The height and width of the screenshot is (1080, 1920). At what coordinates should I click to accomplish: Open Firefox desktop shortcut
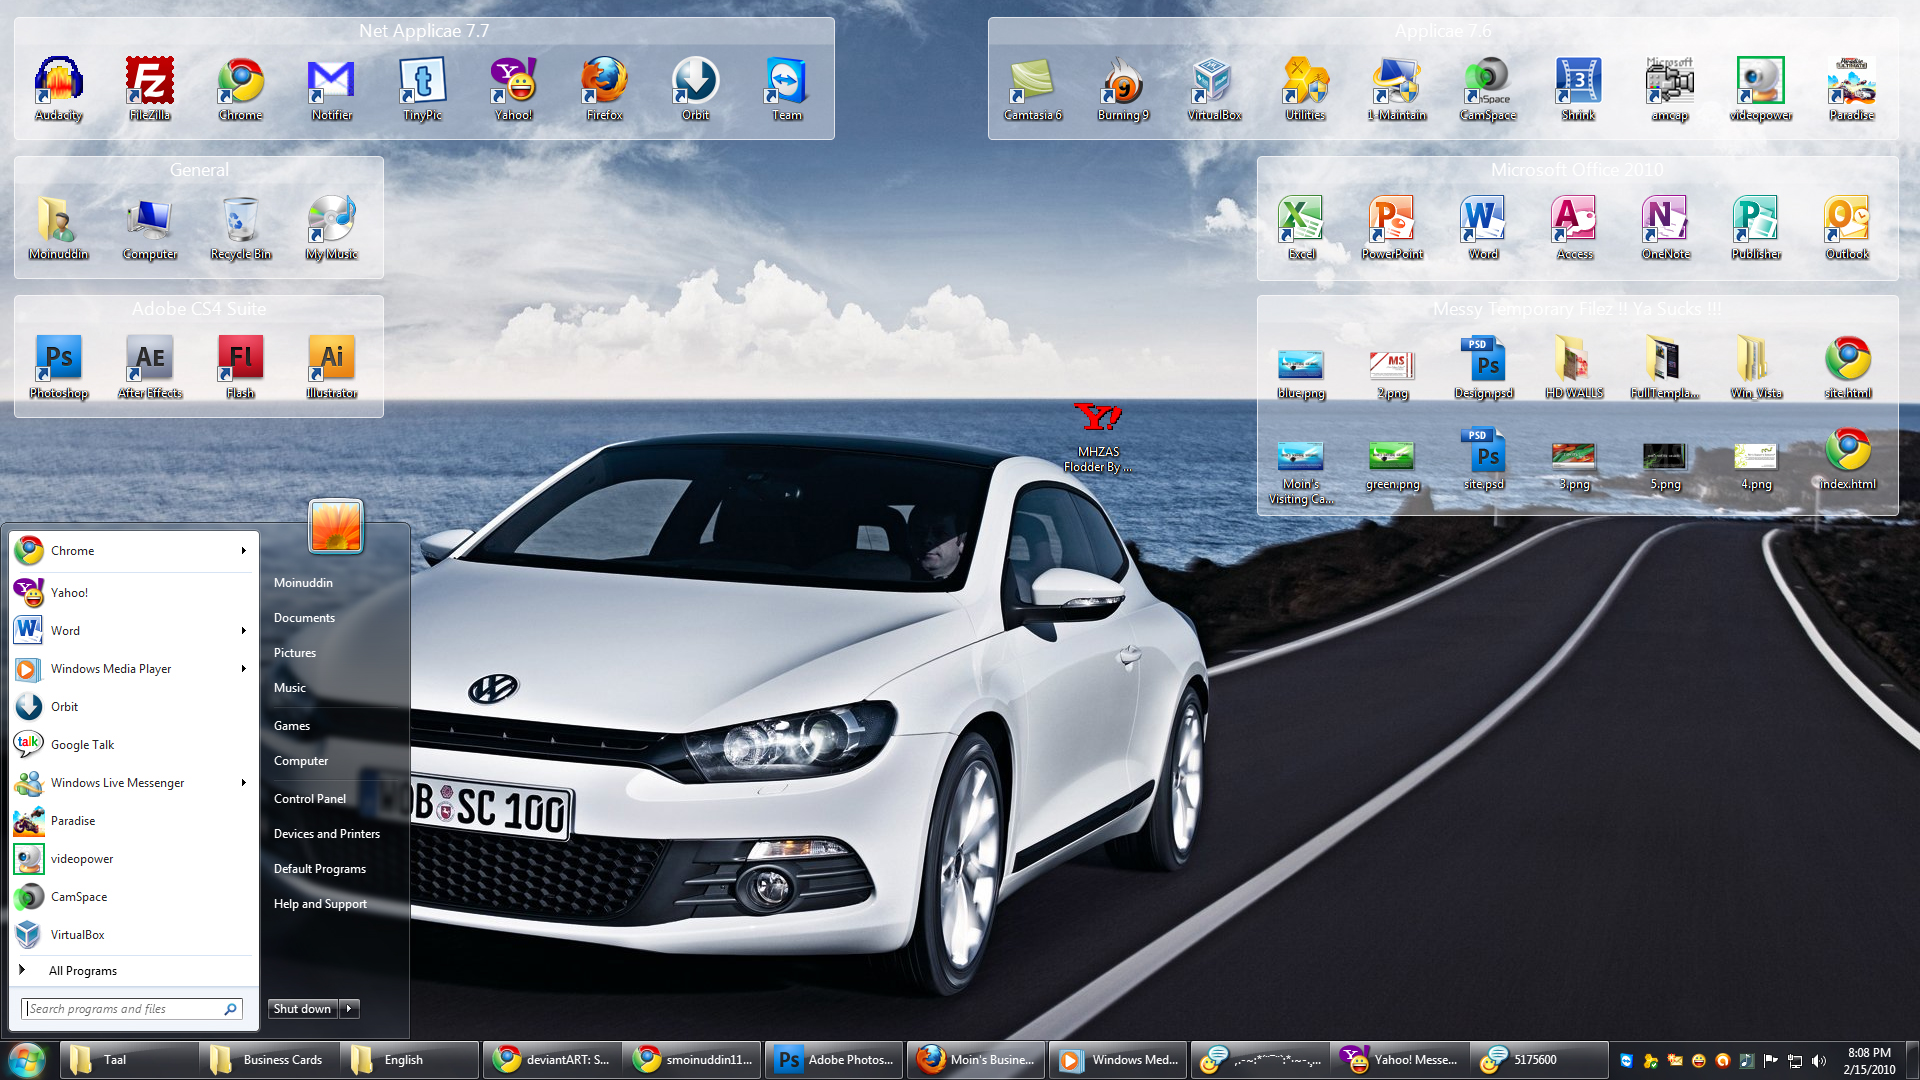604,89
